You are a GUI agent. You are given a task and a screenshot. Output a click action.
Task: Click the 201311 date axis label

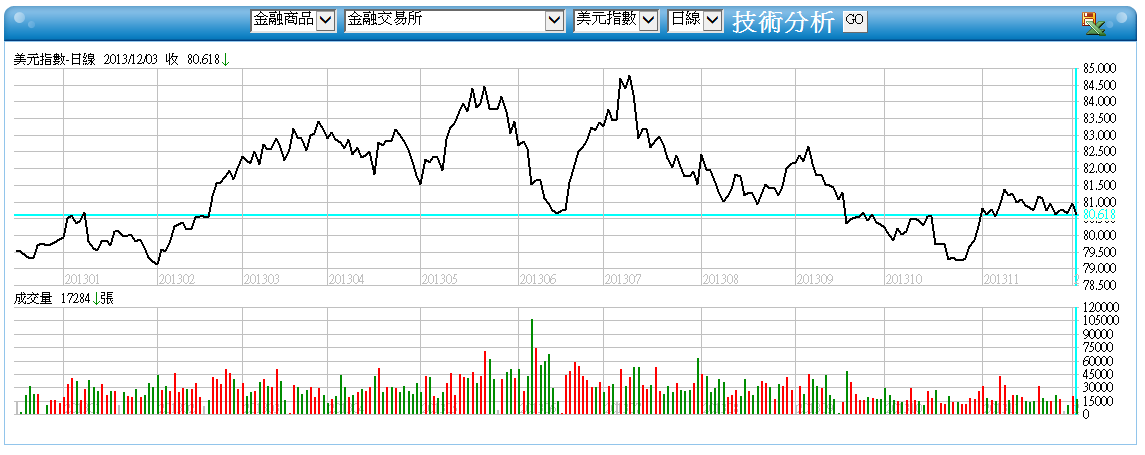tap(1001, 279)
